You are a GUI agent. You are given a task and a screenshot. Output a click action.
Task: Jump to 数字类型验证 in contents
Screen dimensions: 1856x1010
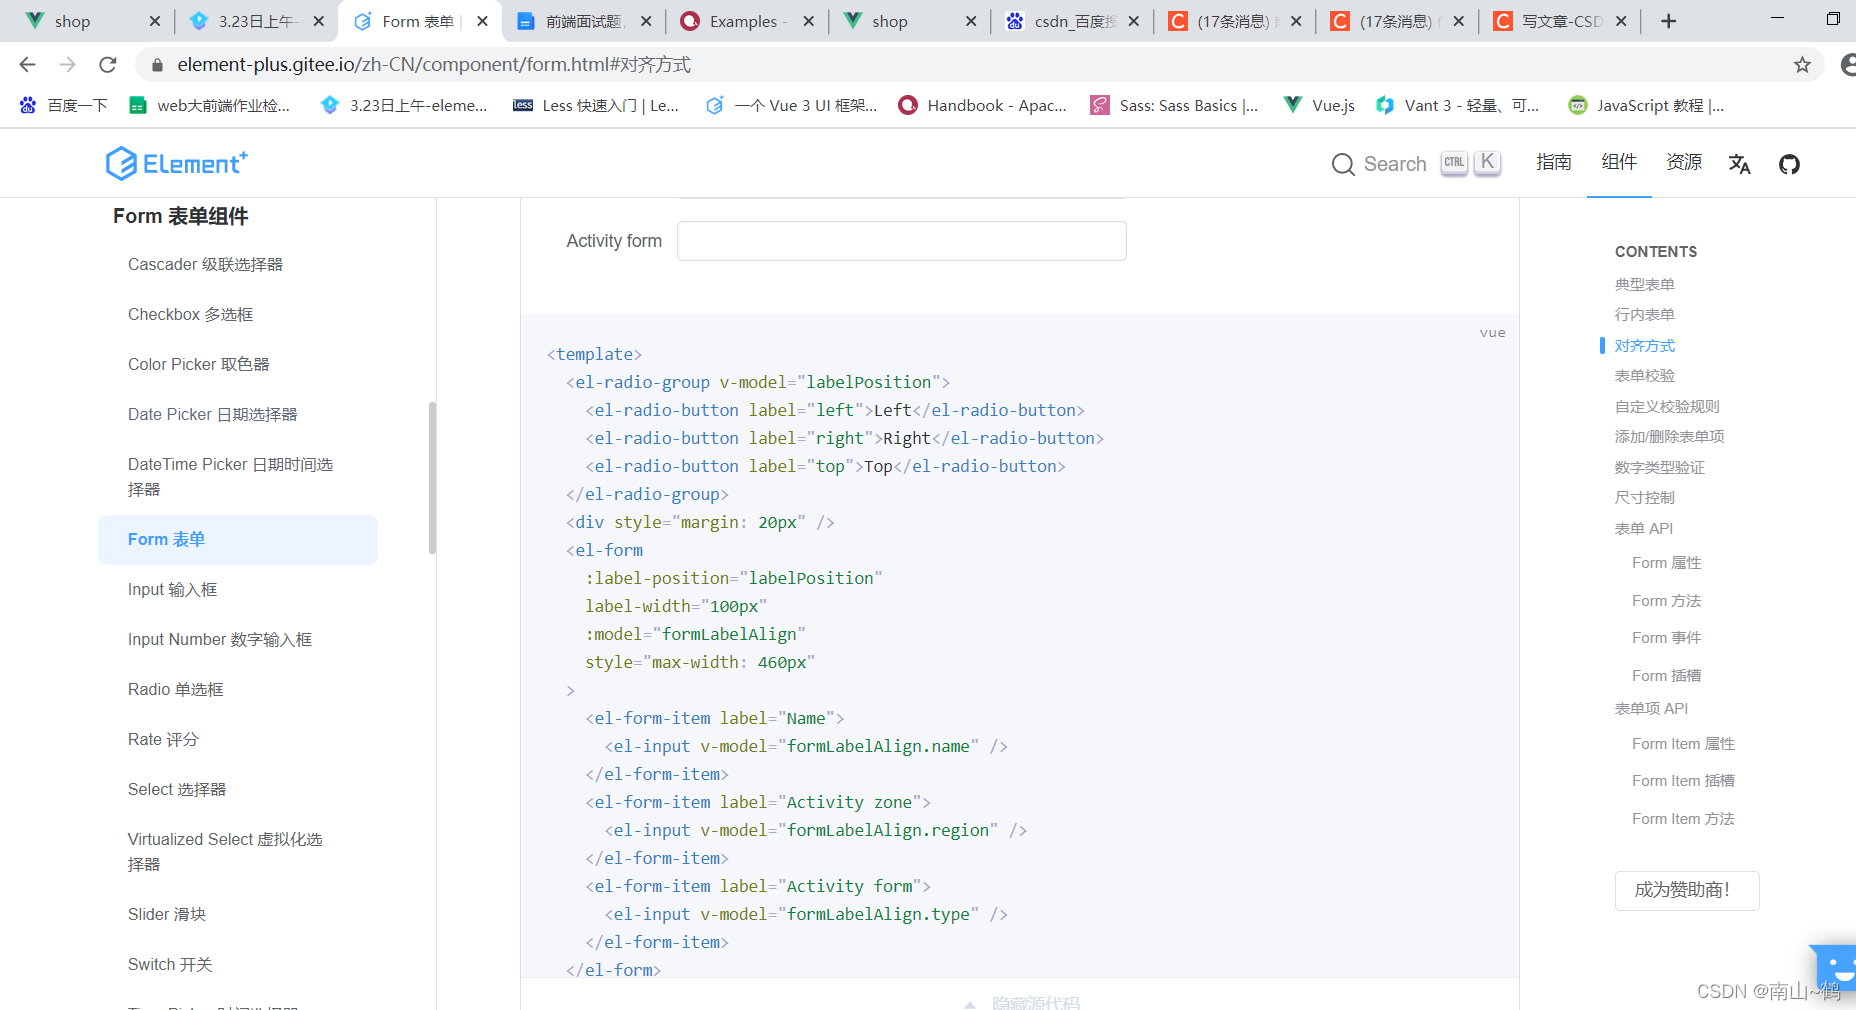1659,467
